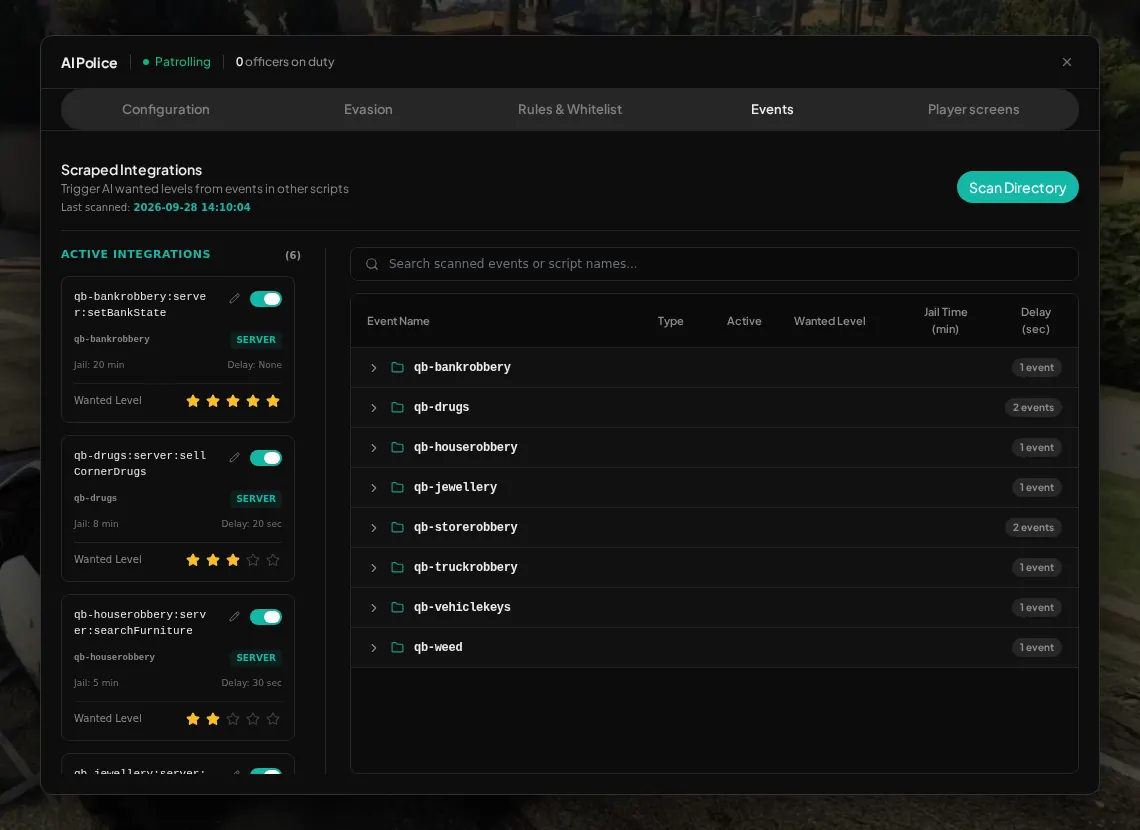Image resolution: width=1140 pixels, height=830 pixels.
Task: Set qb-houserobbery wanted level to five stars
Action: (273, 719)
